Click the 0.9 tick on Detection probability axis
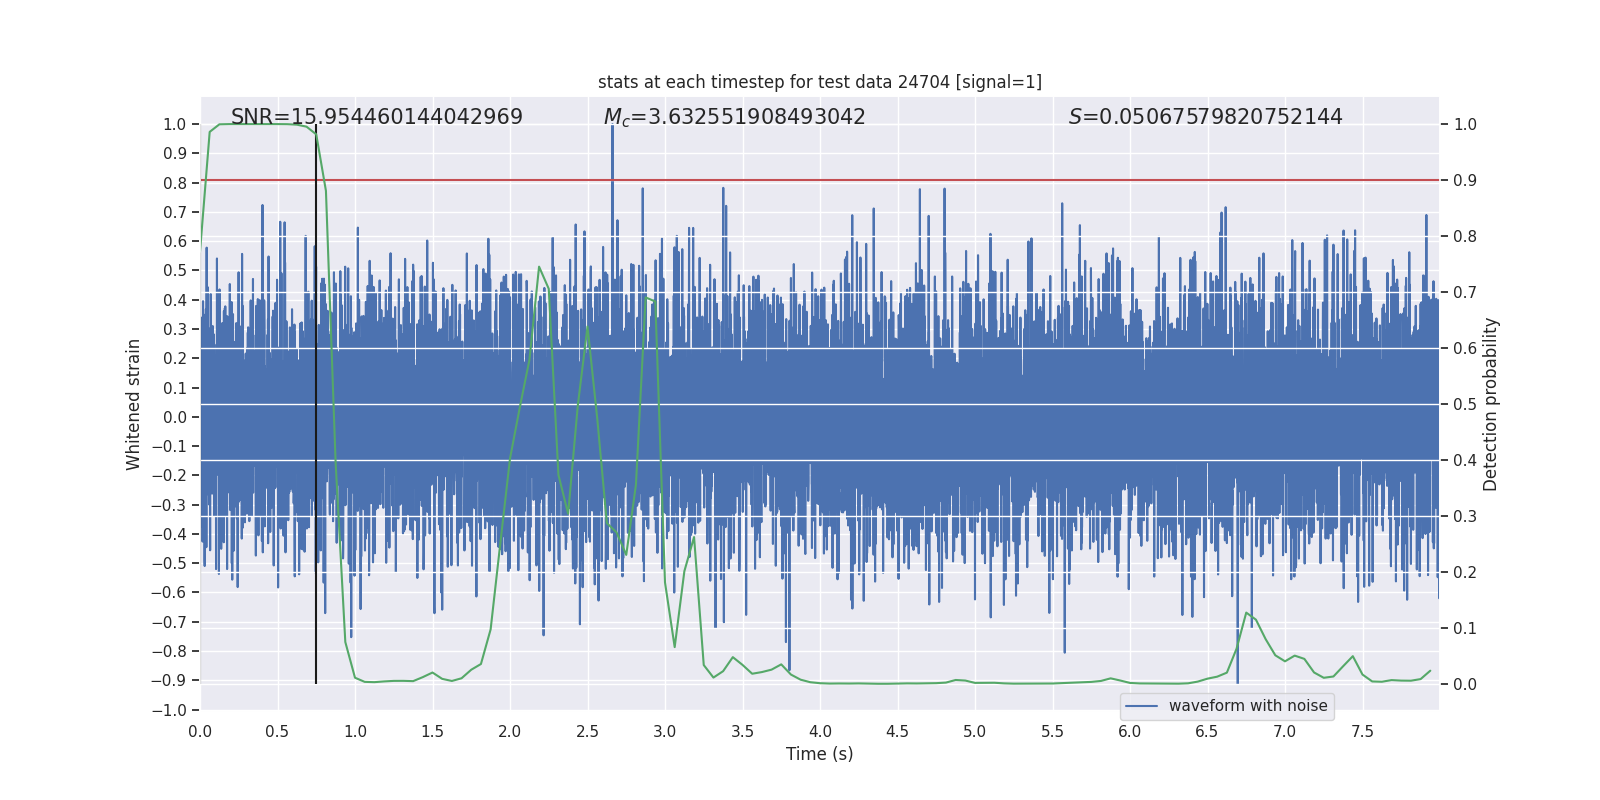1600x800 pixels. (x=1465, y=181)
